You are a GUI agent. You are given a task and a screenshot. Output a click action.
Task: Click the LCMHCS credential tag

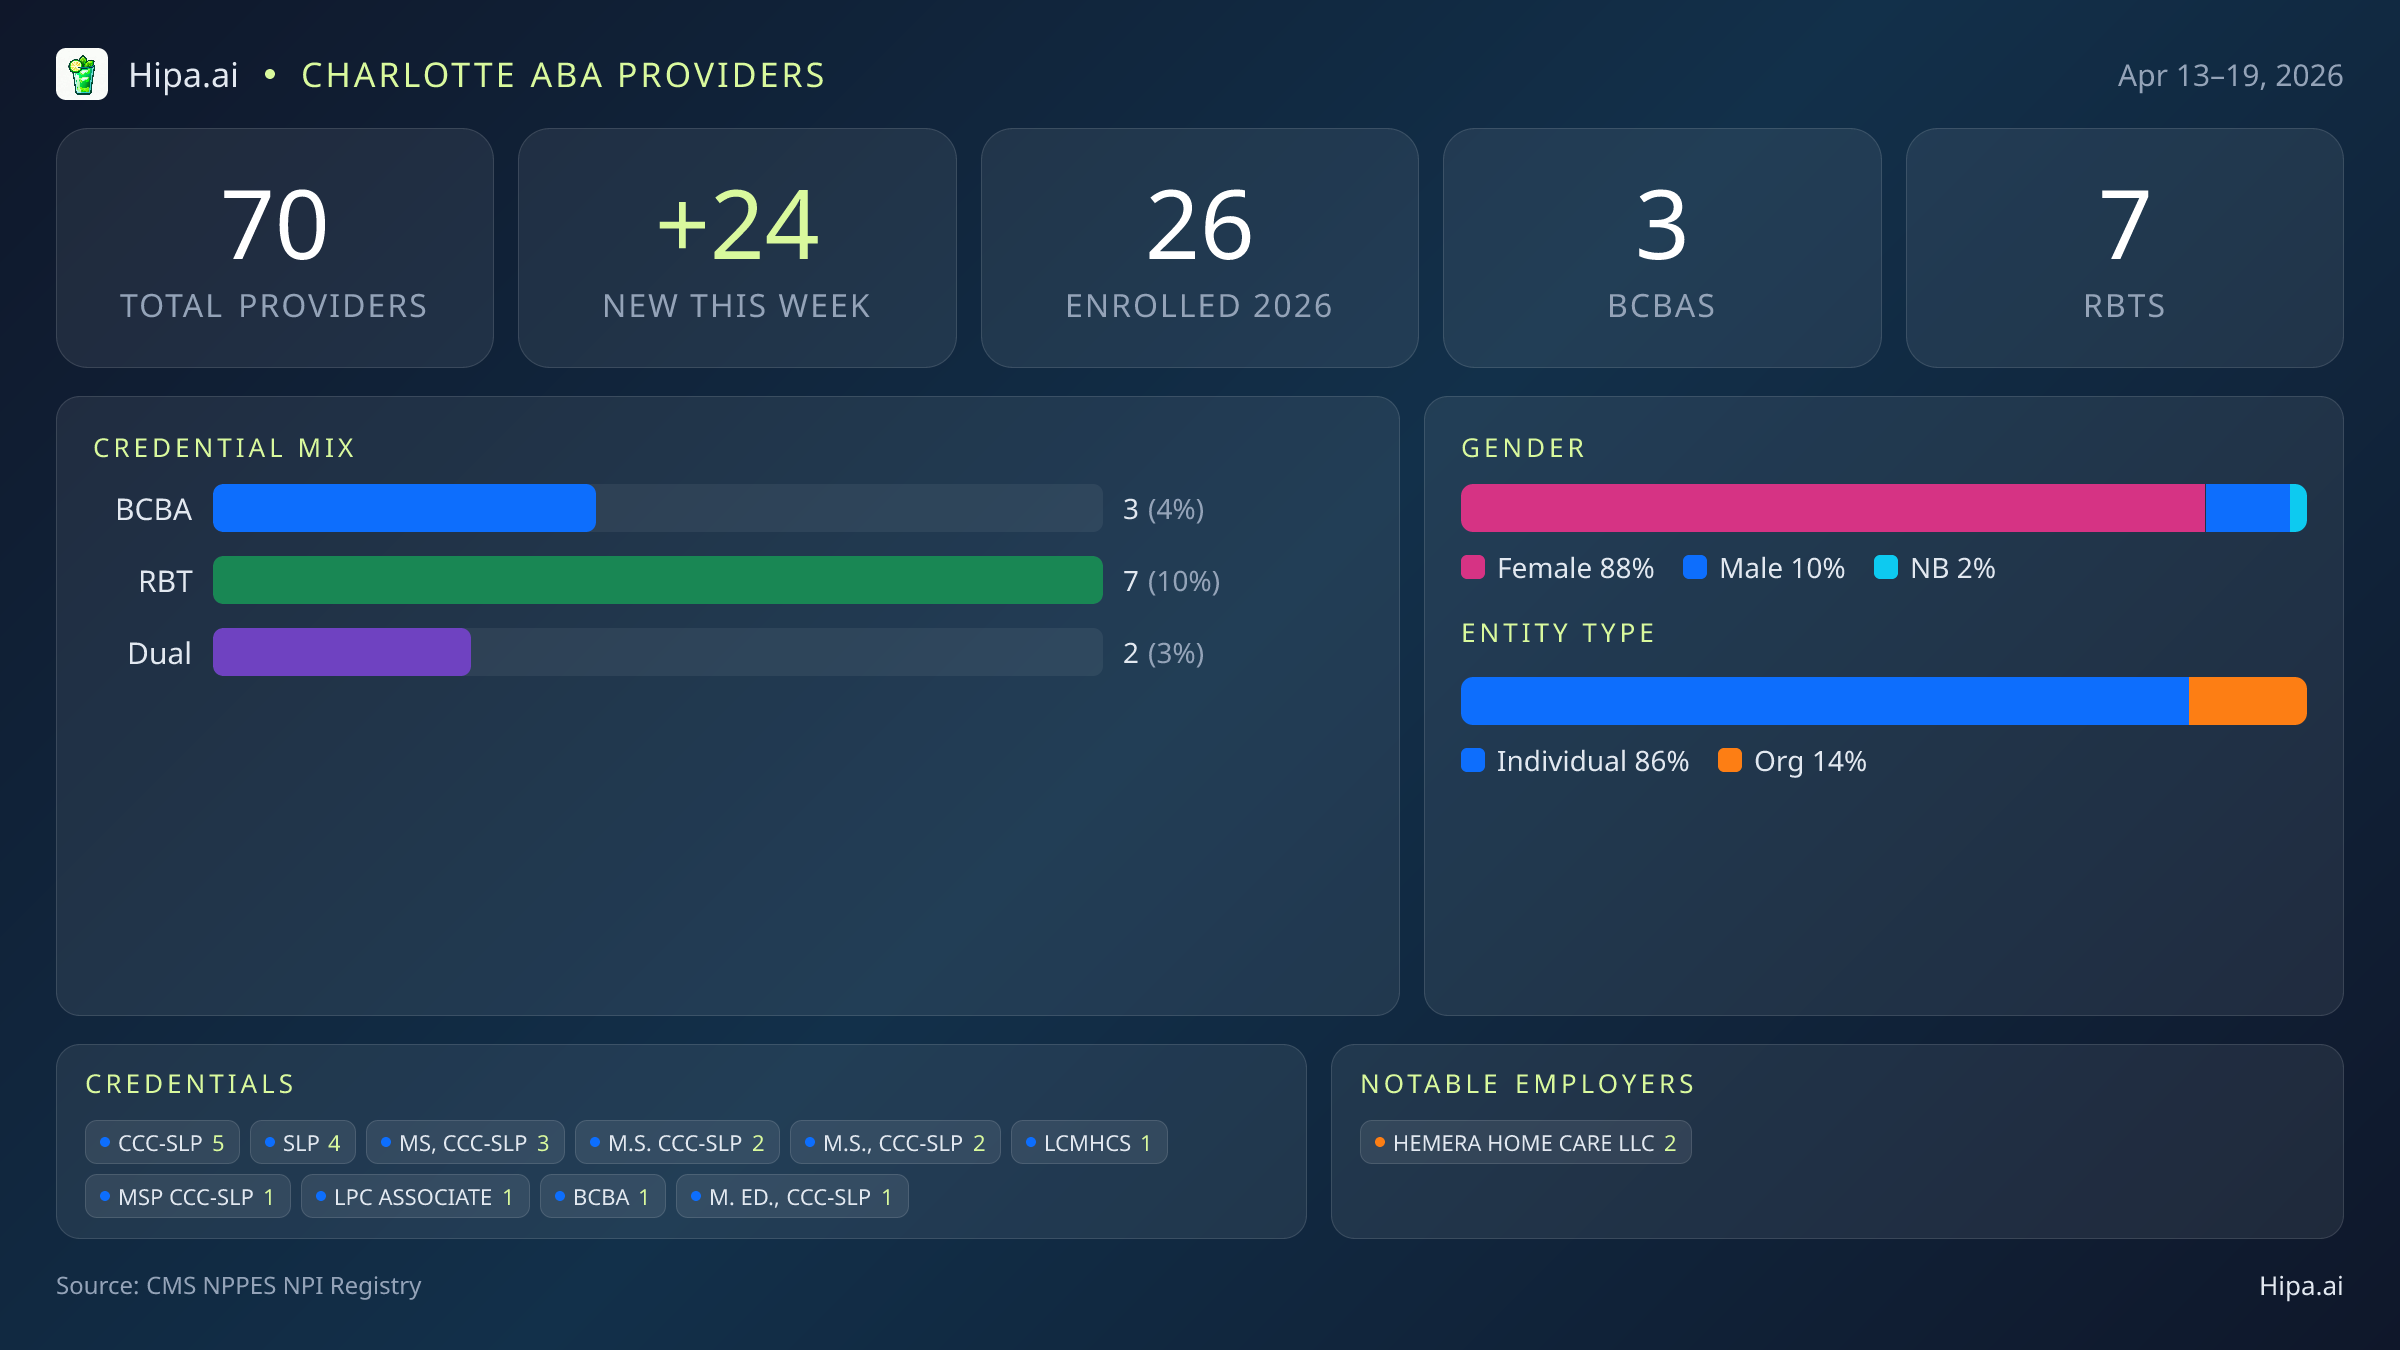1088,1143
